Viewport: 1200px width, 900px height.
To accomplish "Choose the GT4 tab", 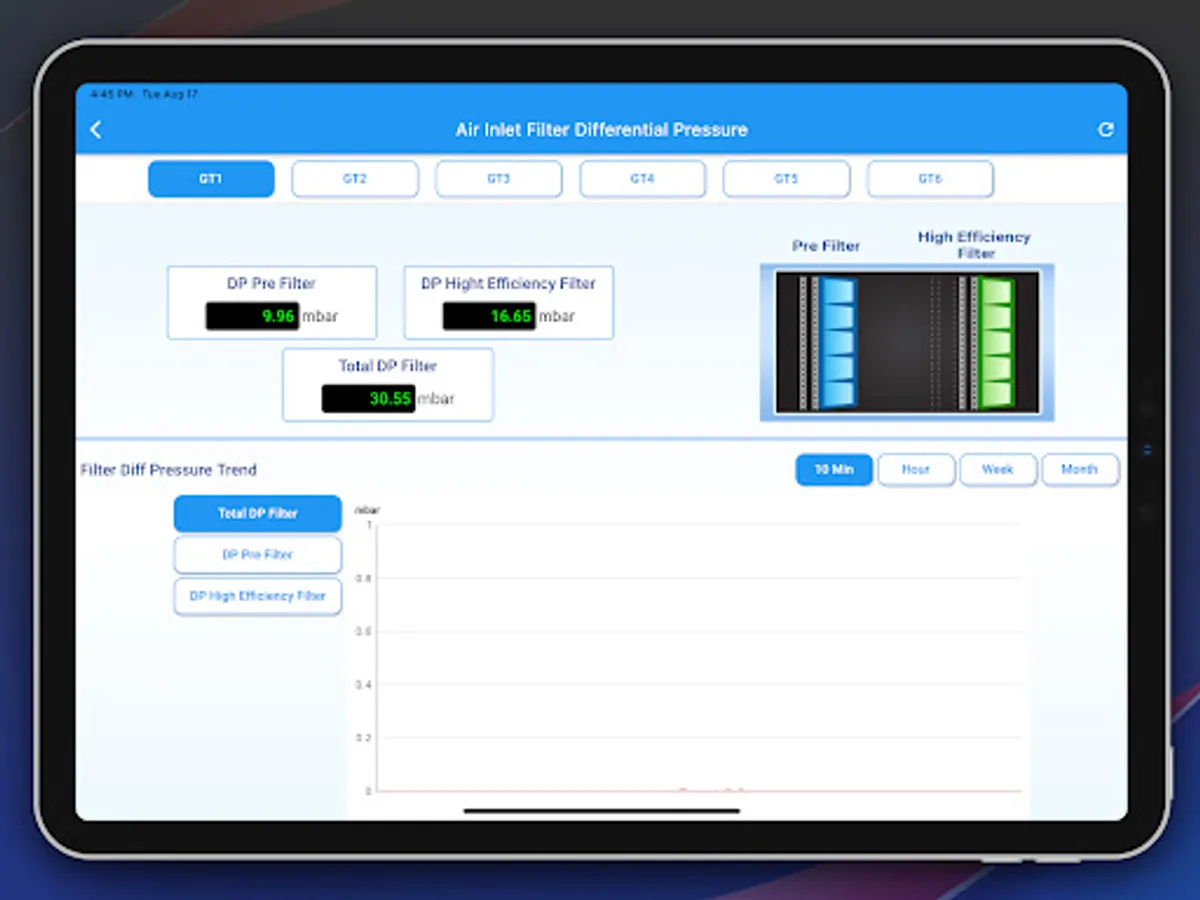I will (642, 179).
